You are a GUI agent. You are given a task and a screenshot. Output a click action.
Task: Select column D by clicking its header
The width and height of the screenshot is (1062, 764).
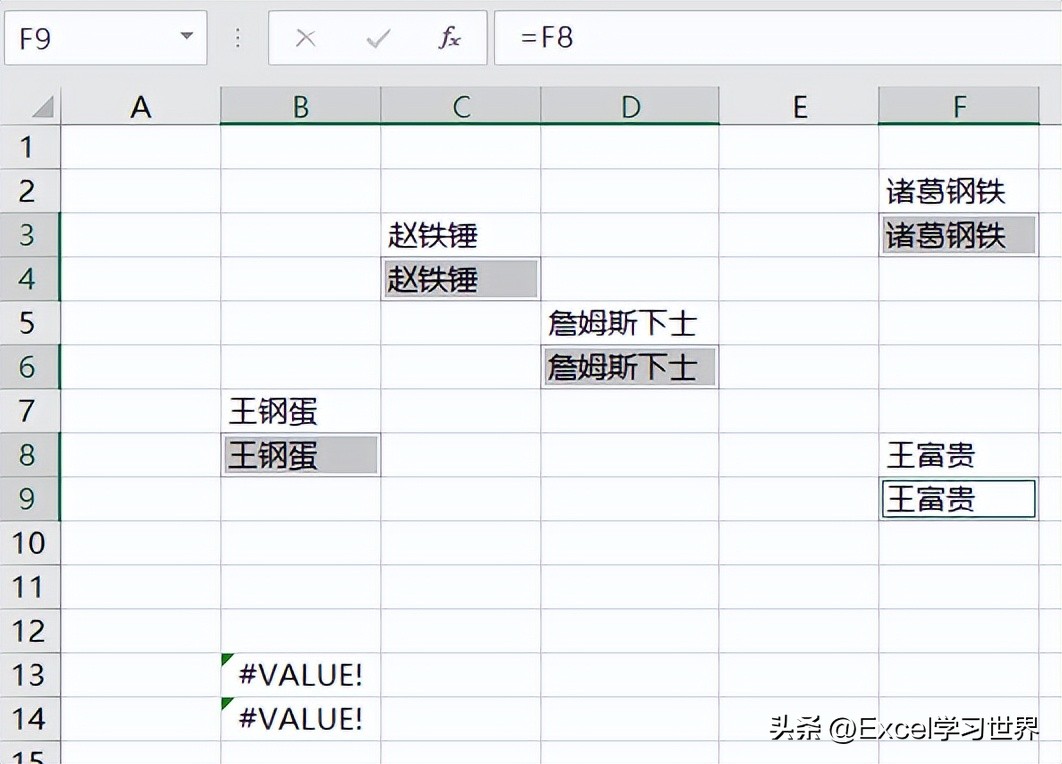pos(629,104)
